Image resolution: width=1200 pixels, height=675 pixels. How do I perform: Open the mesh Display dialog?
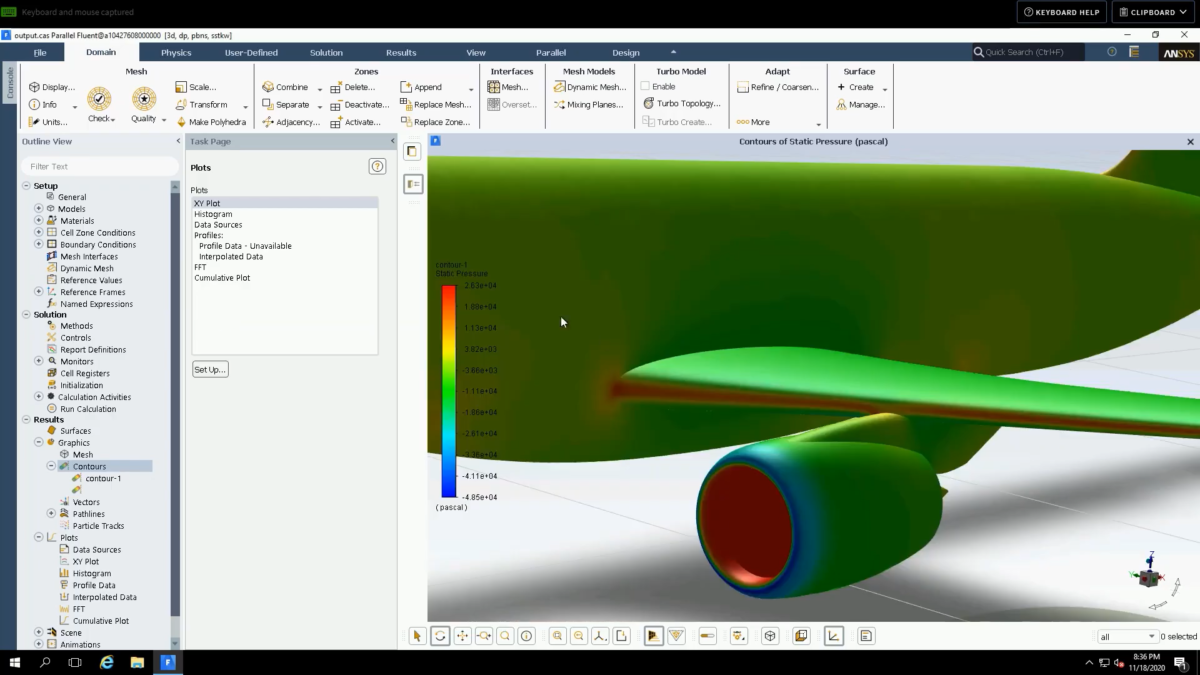[x=52, y=87]
